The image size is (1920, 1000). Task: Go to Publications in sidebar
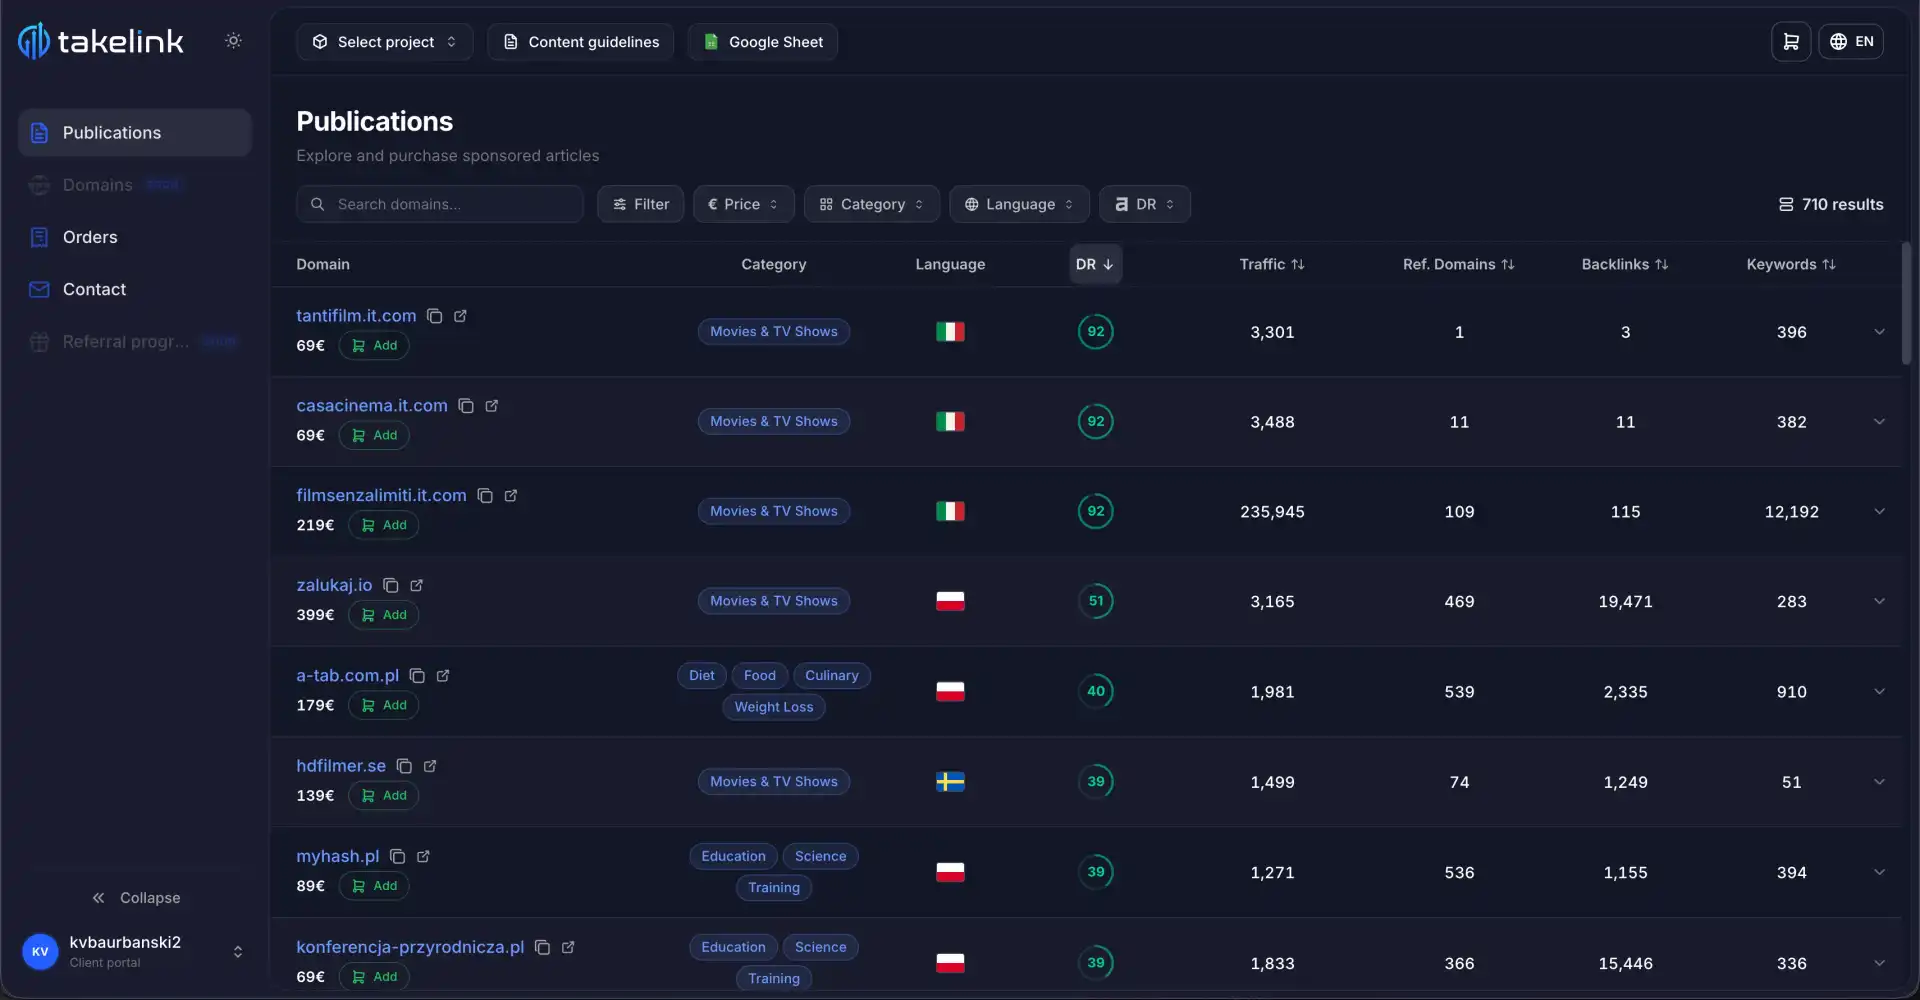pyautogui.click(x=134, y=133)
